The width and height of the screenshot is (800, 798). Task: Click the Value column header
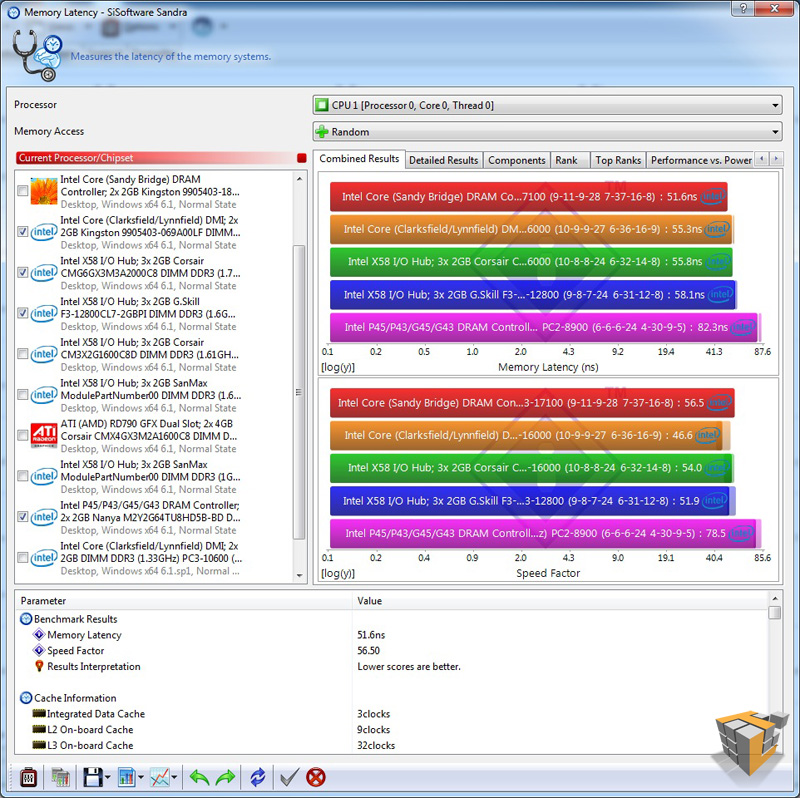[x=560, y=601]
